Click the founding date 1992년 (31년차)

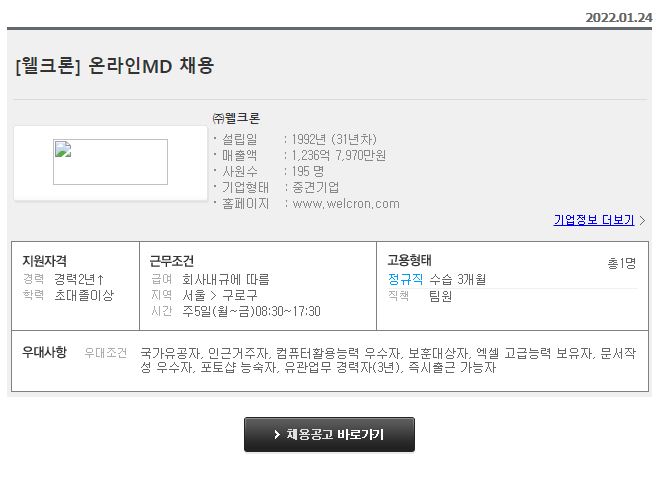334,139
